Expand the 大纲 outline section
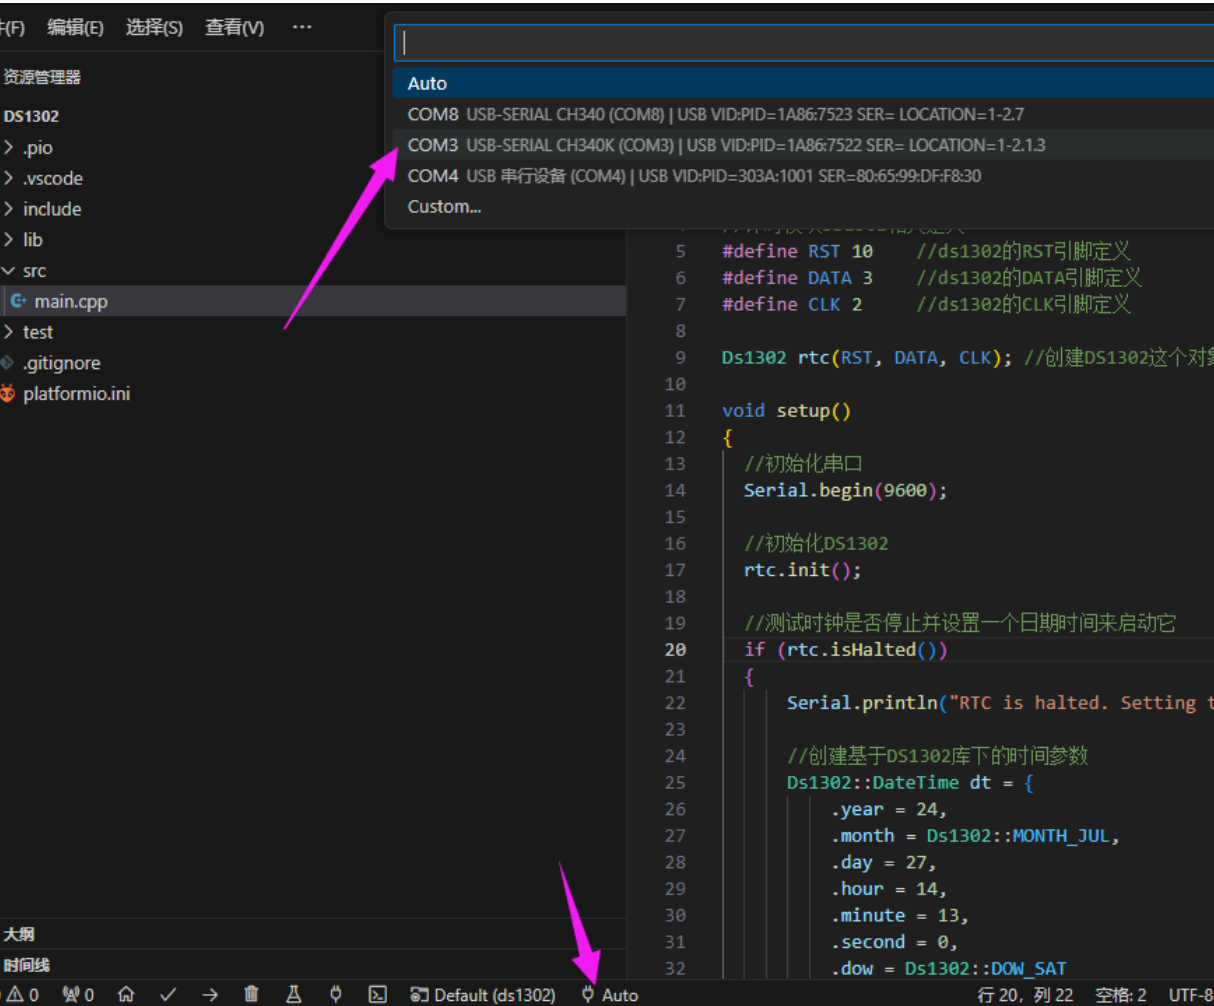This screenshot has width=1214, height=1006. [313, 934]
